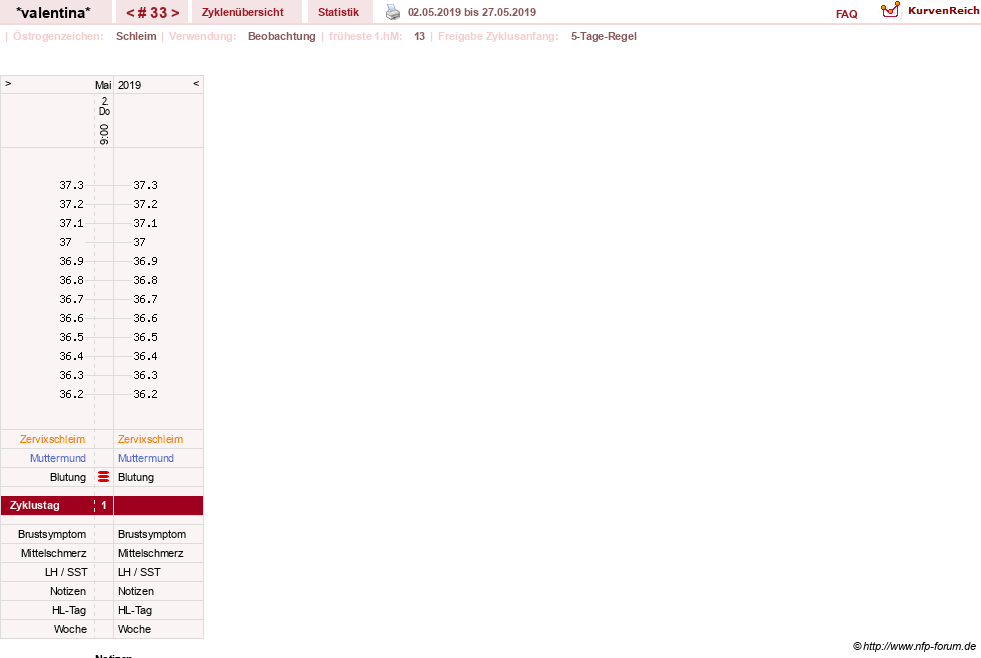This screenshot has height=658, width=981.
Task: Click the left Woche row label
Action: (x=70, y=629)
